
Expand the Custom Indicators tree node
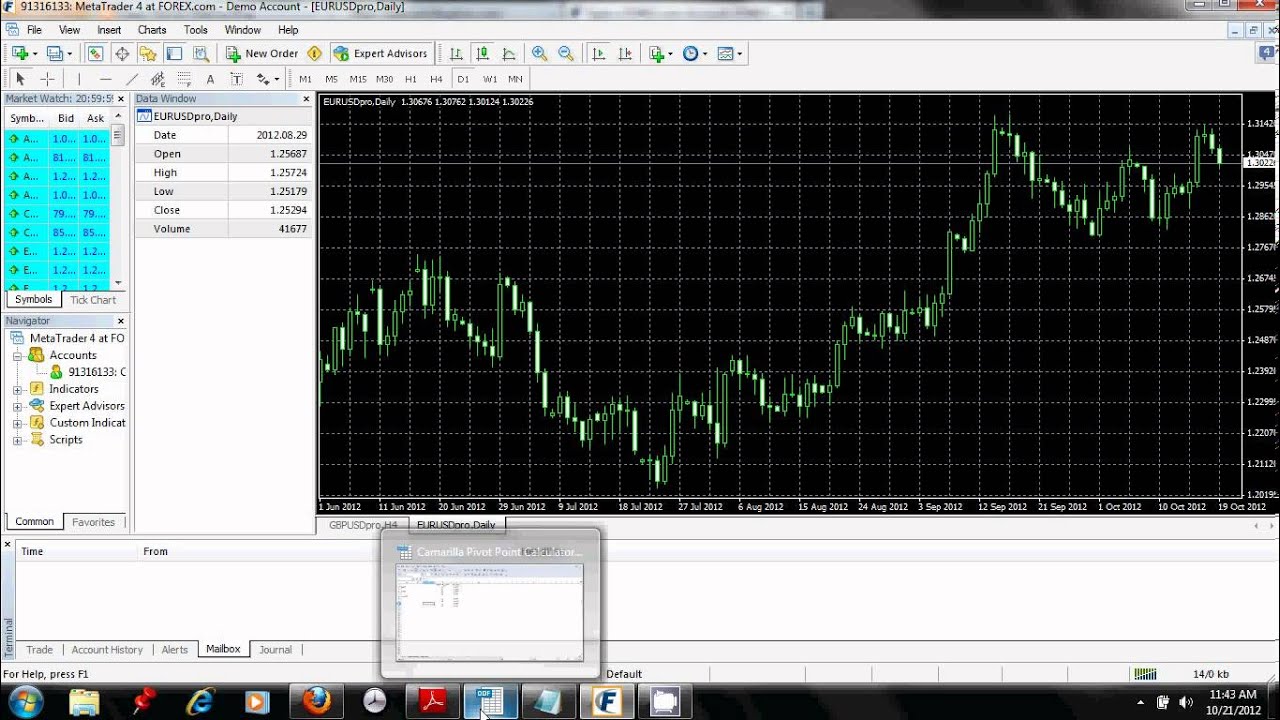pyautogui.click(x=17, y=424)
